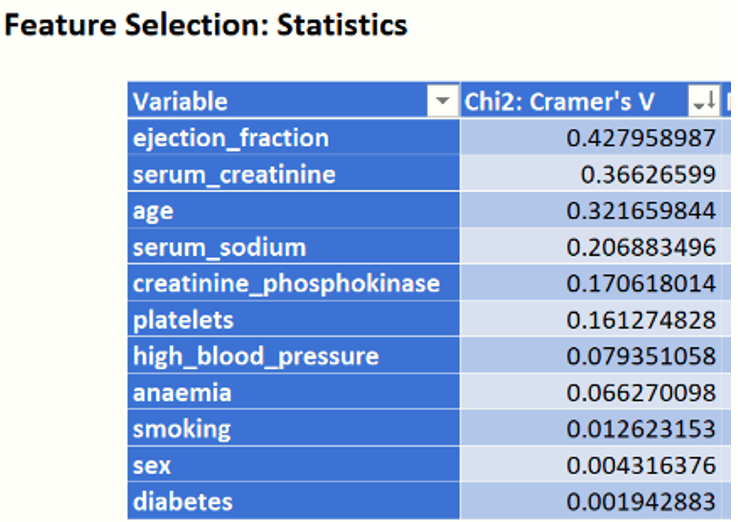Open the Chi2: Cramer's V sort dropdown
Screen dimensions: 738x522
click(703, 101)
